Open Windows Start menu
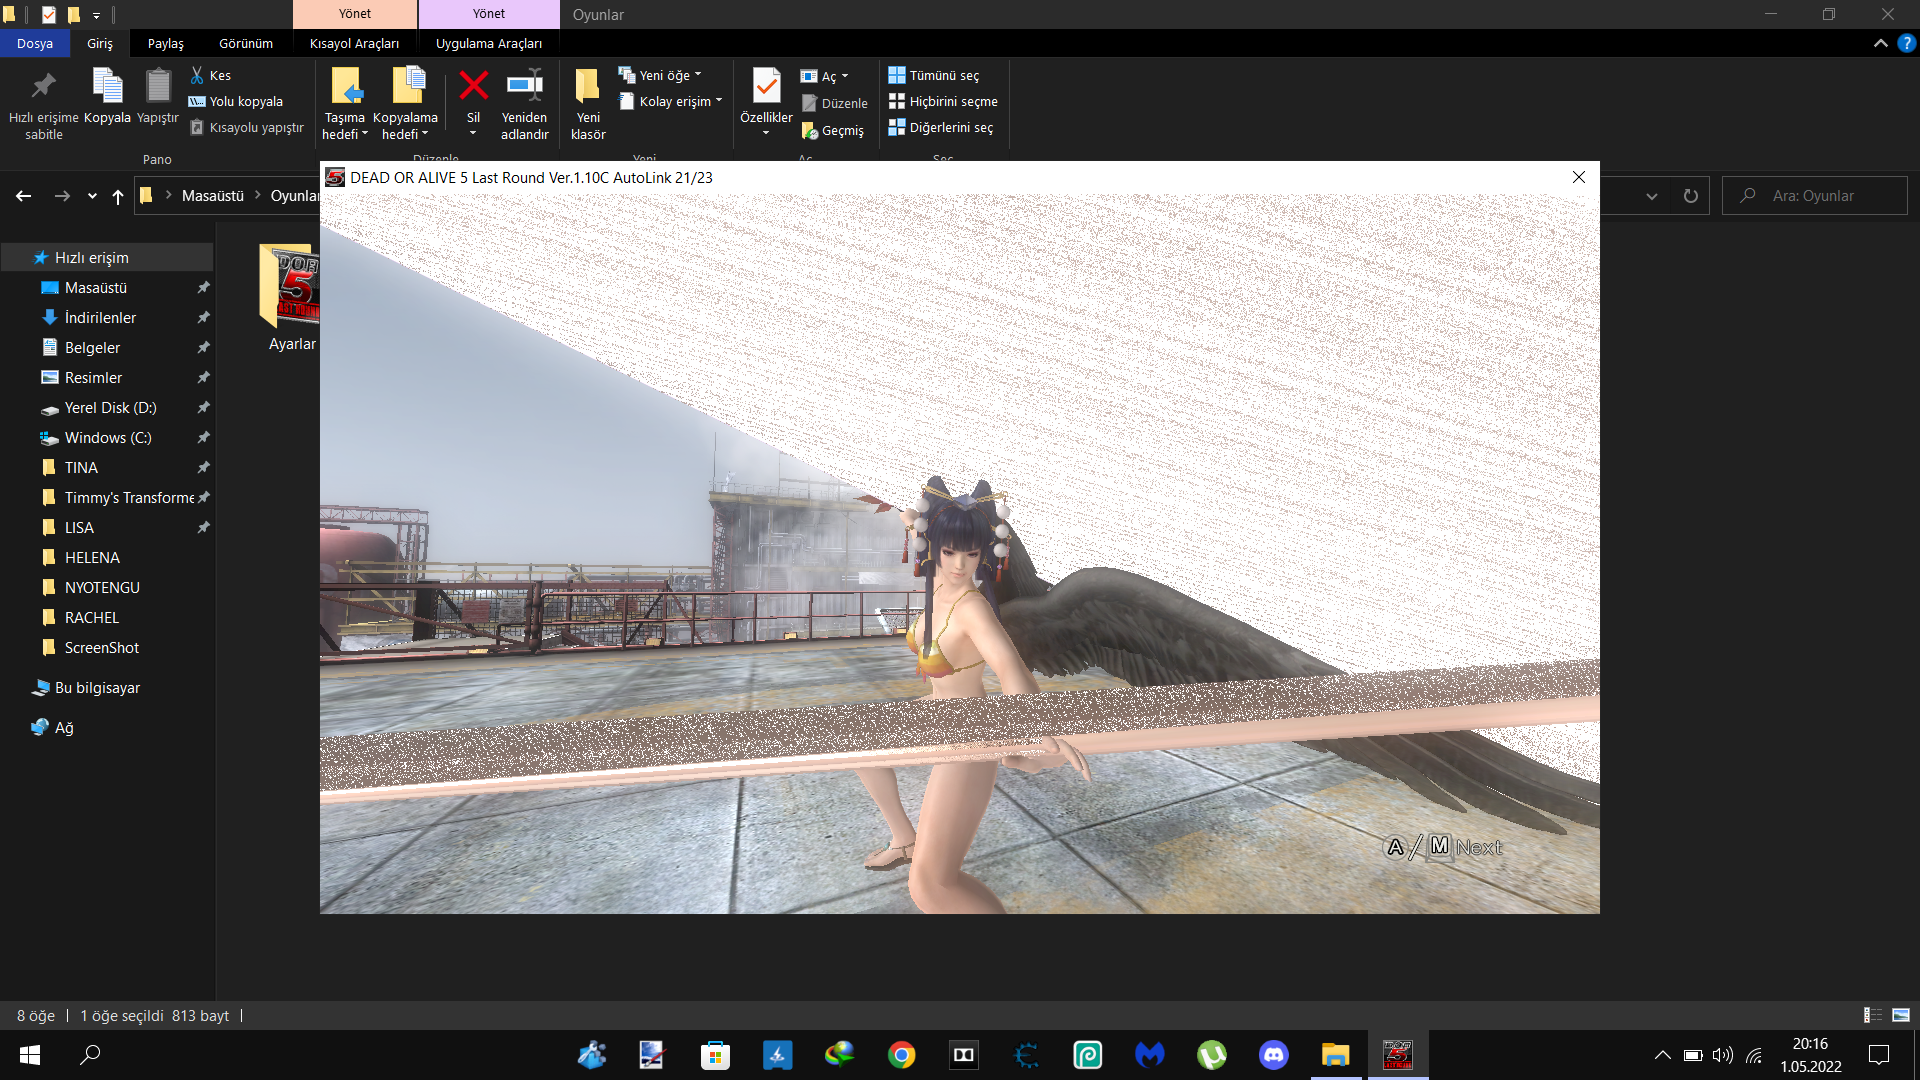1920x1080 pixels. 30,1055
